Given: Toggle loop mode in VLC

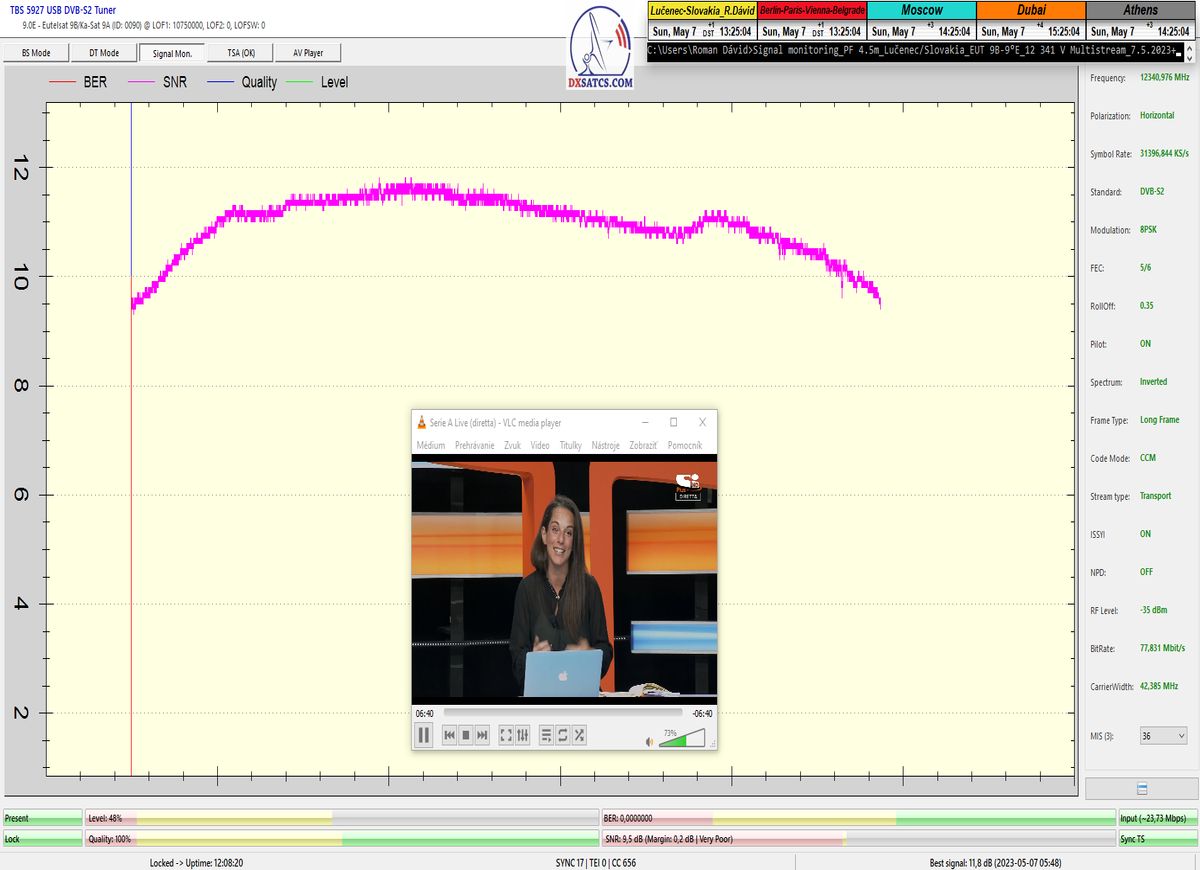Looking at the screenshot, I should point(563,735).
